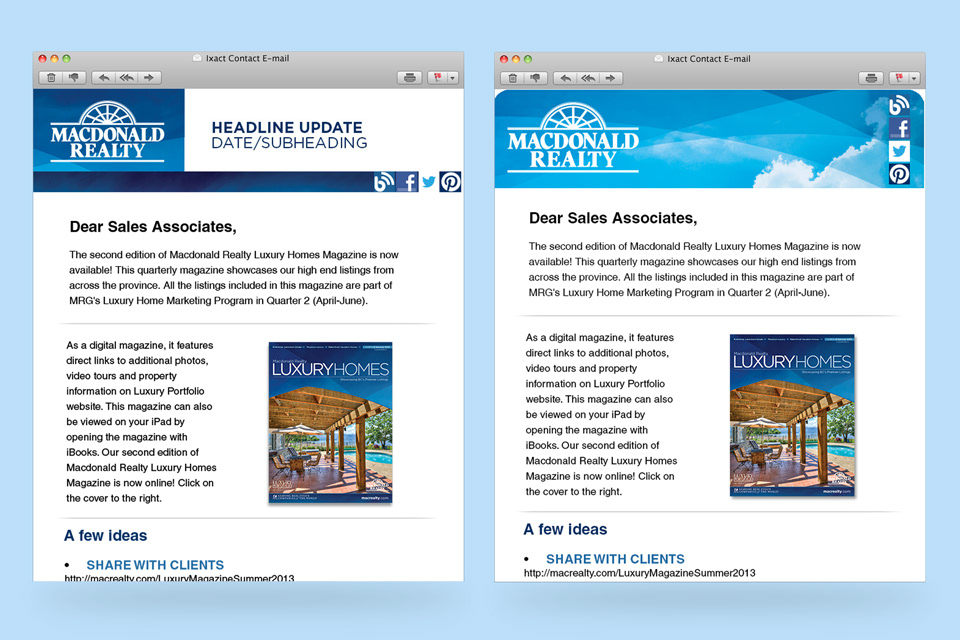This screenshot has height=640, width=960.
Task: Open the Facebook icon in right email banner
Action: coord(899,128)
